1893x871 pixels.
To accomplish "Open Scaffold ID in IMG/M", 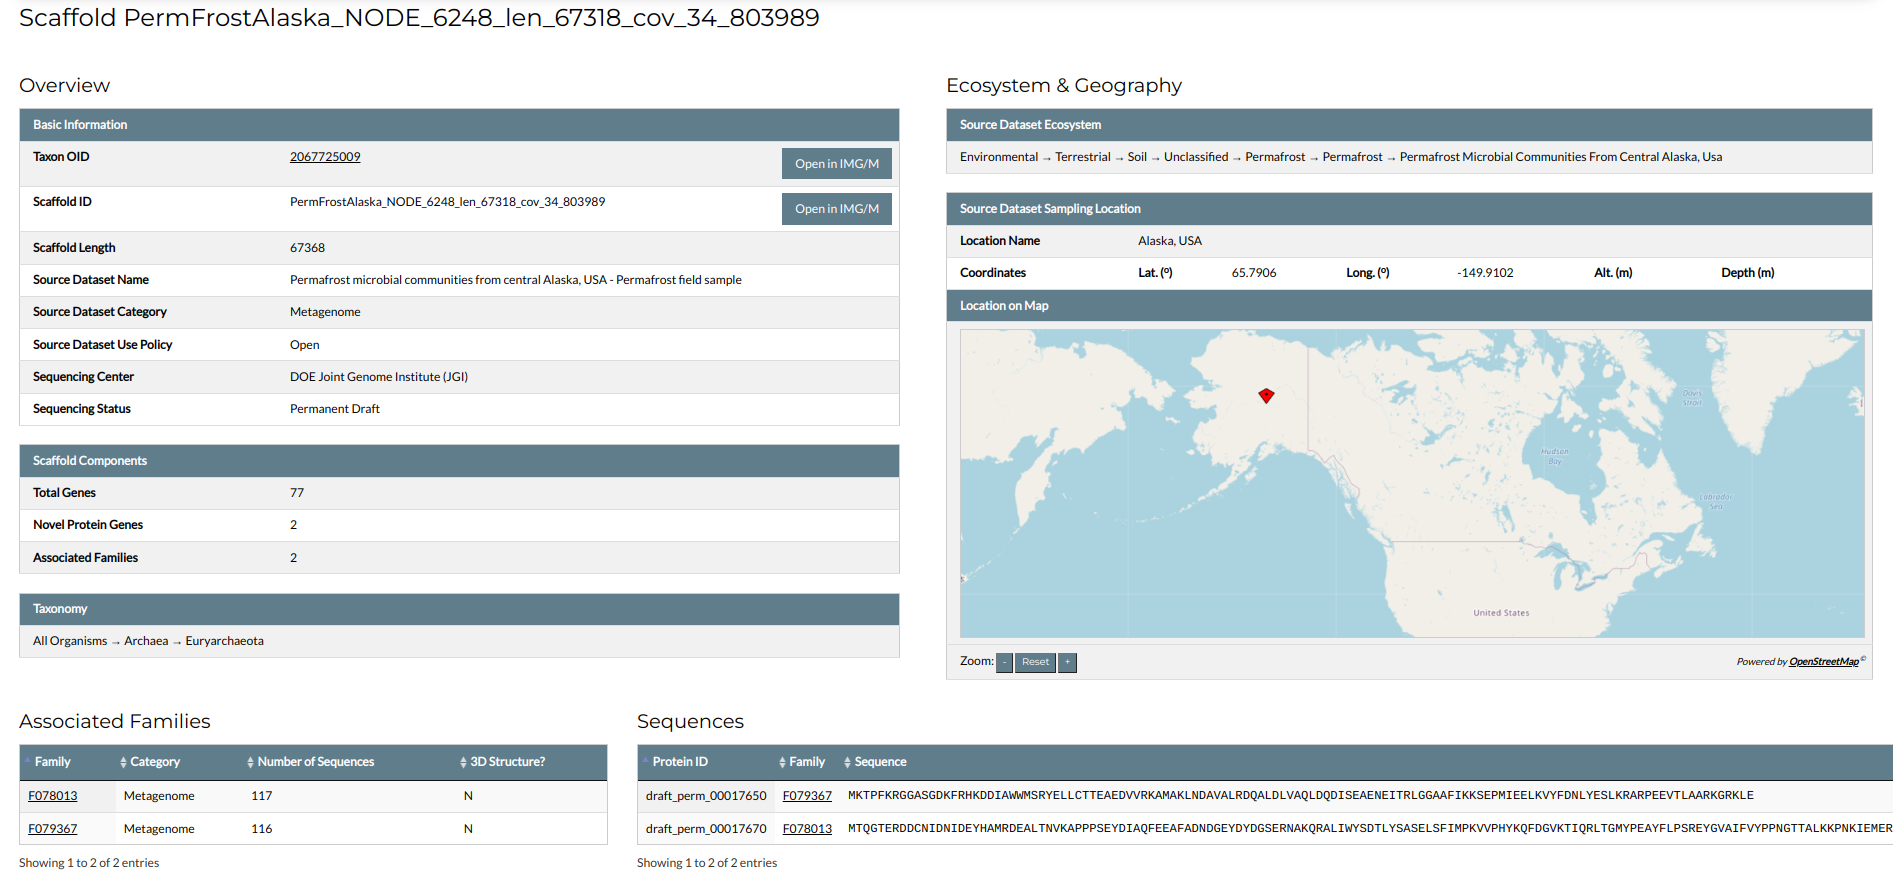I will (x=836, y=209).
